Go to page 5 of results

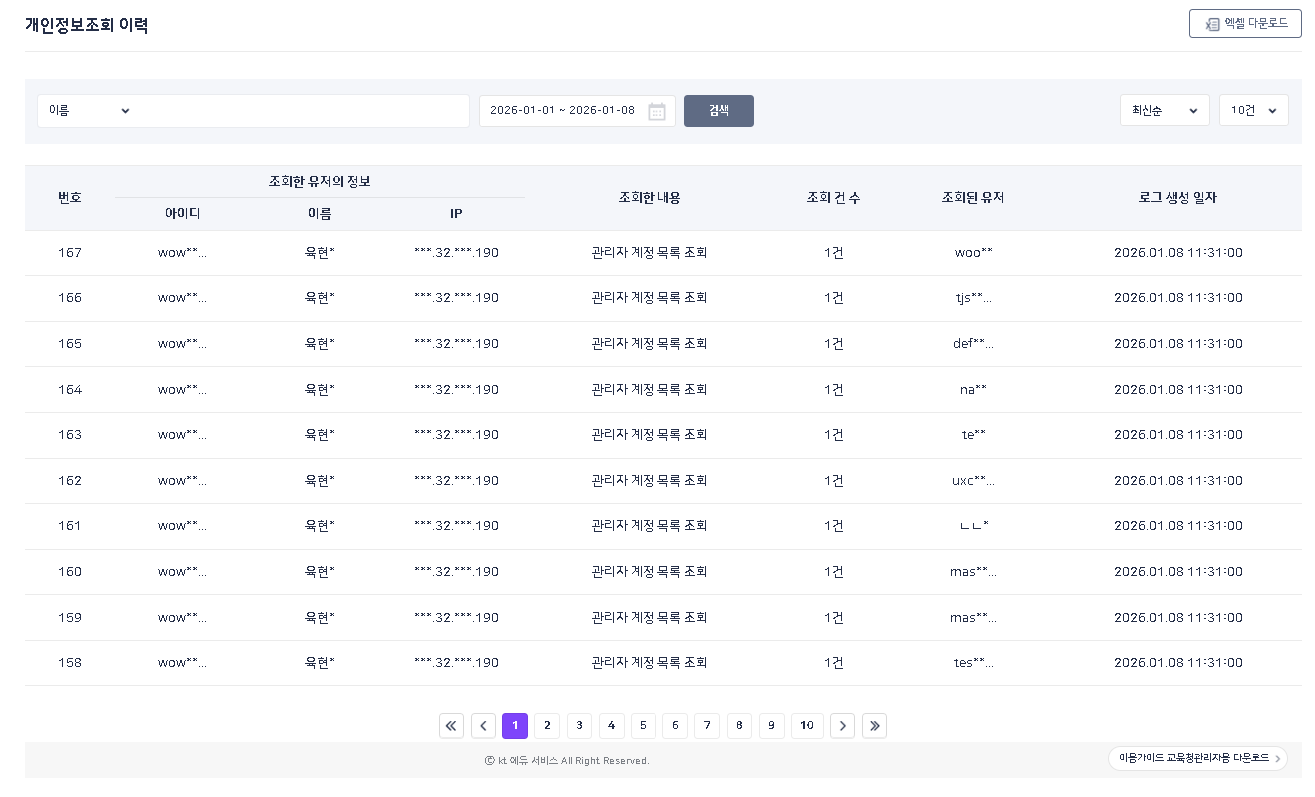click(643, 726)
